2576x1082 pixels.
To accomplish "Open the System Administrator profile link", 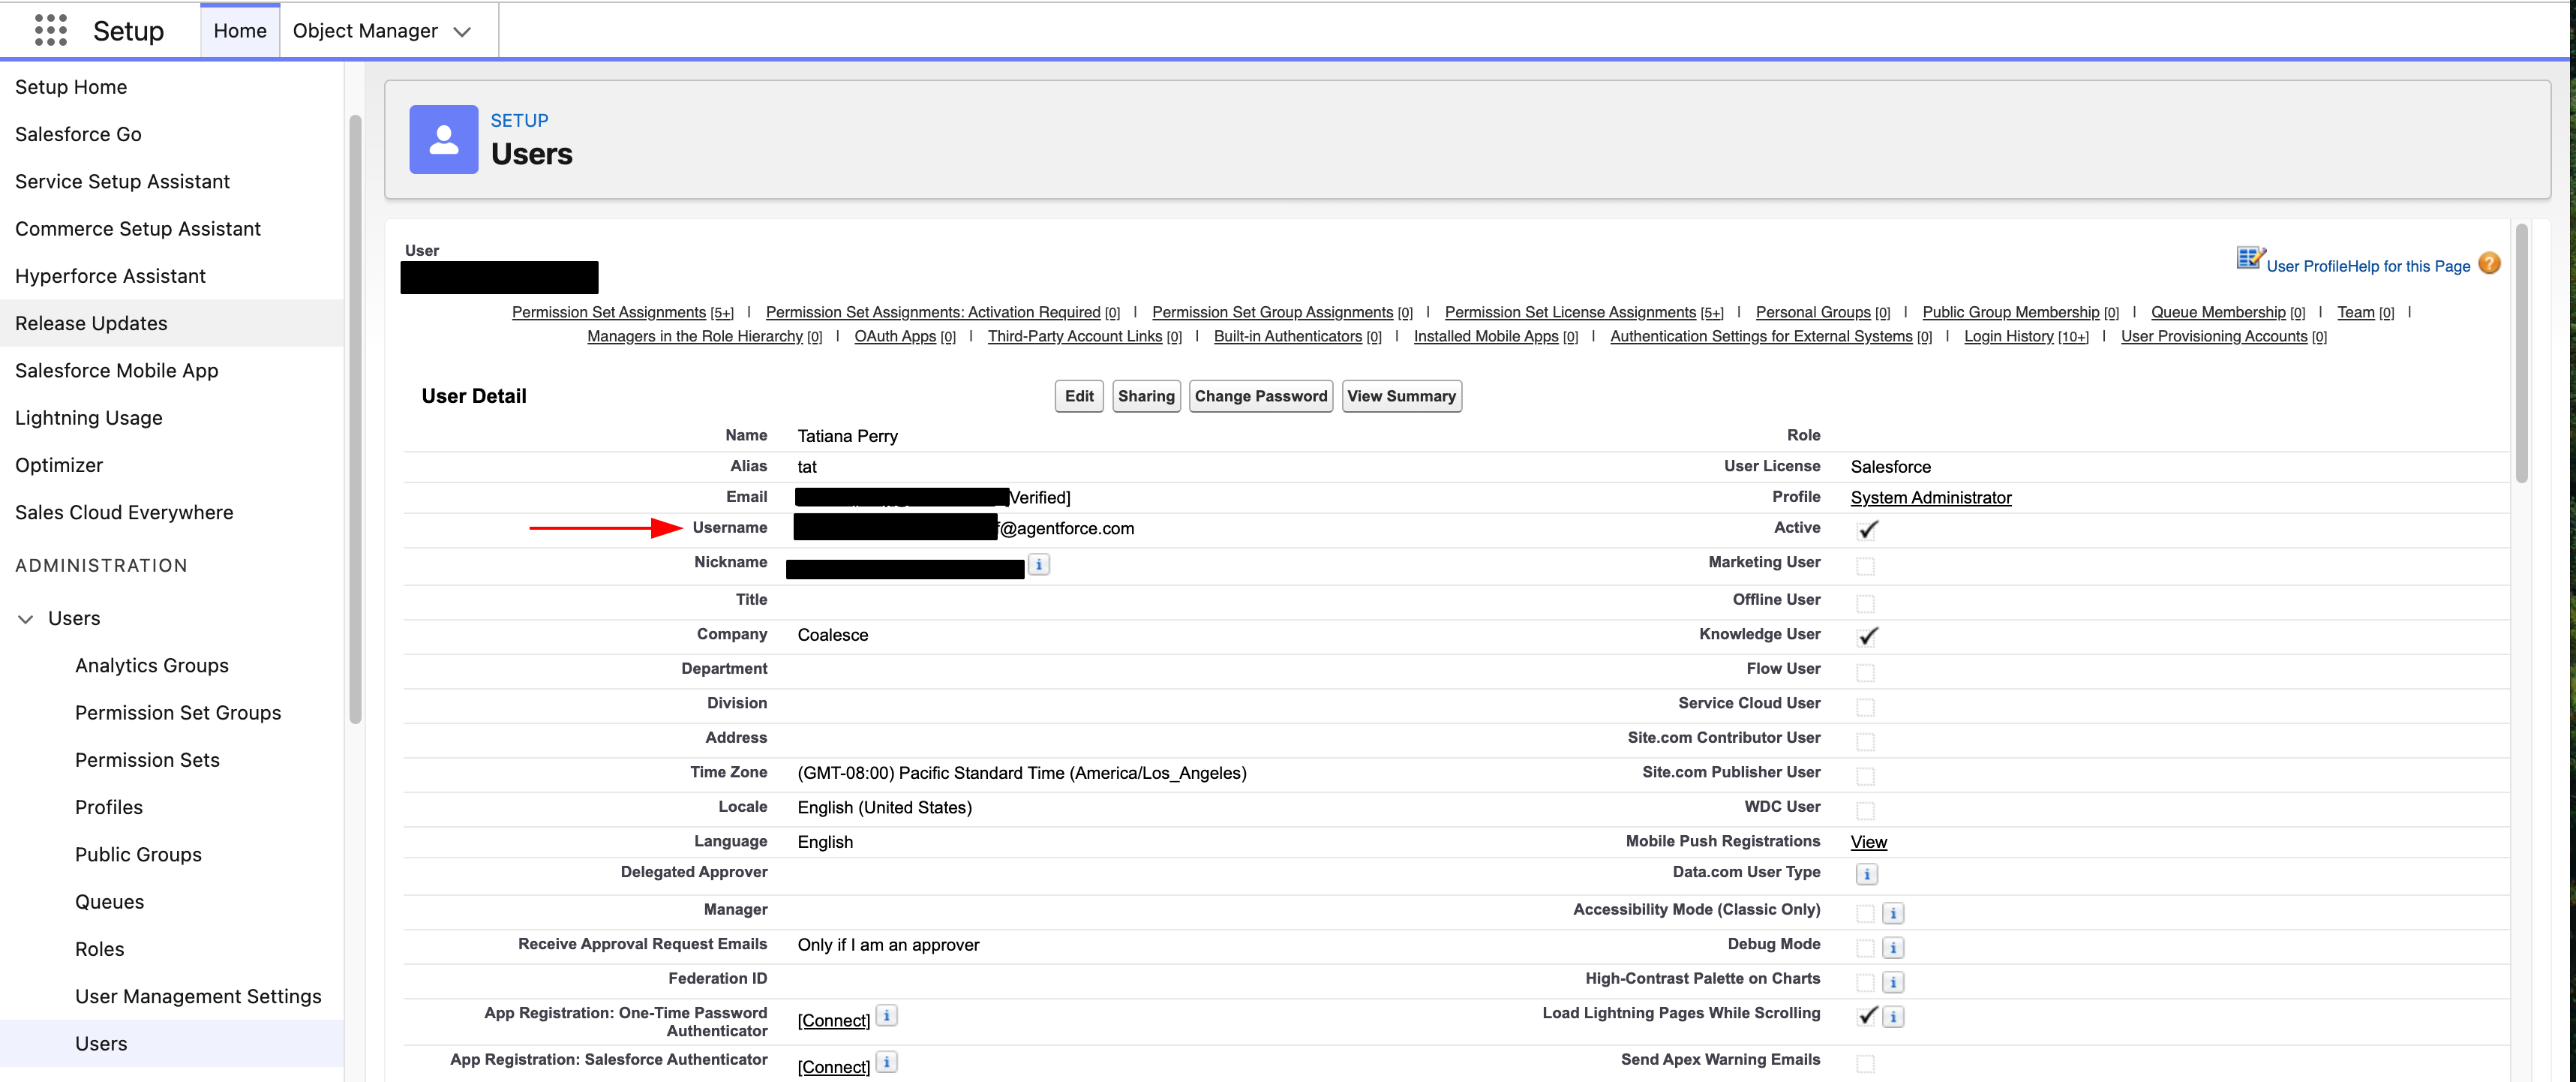I will point(1930,497).
